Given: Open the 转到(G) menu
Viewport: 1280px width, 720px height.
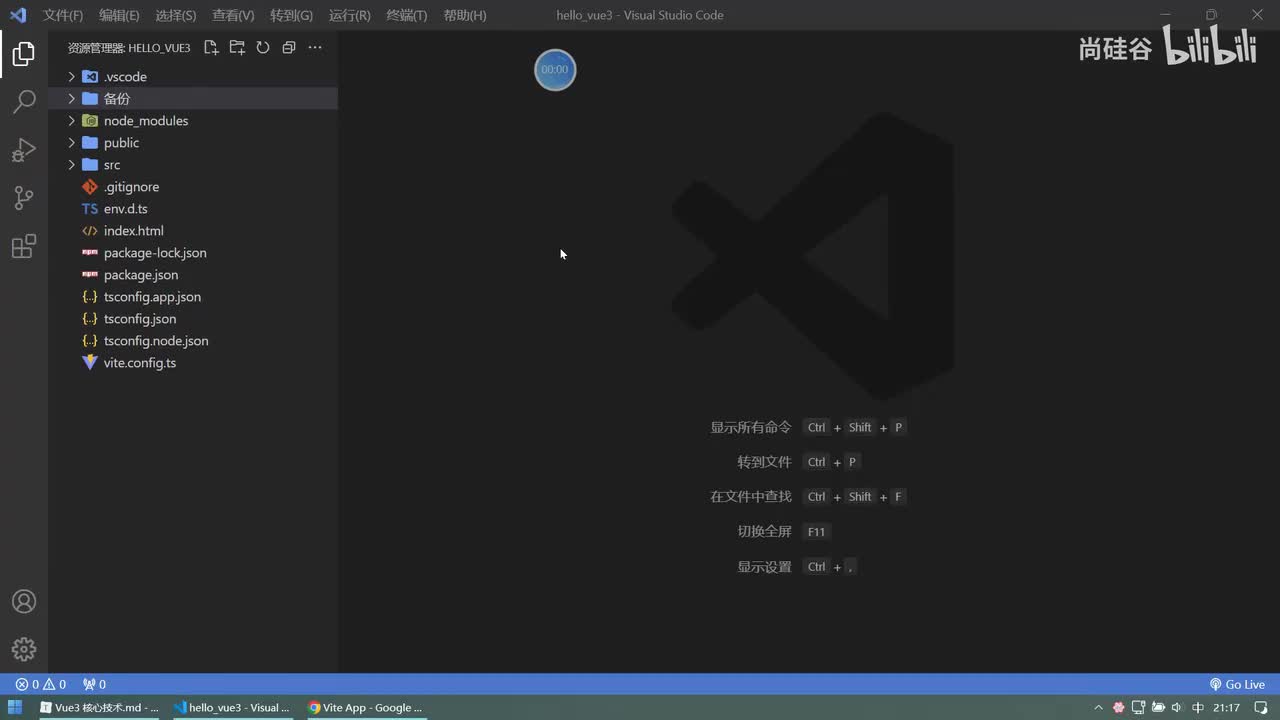Looking at the screenshot, I should [x=291, y=15].
